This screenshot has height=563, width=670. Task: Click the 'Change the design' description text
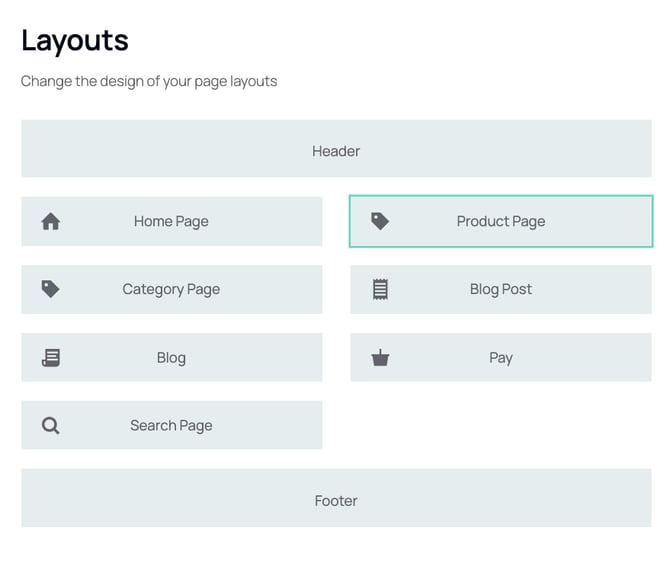[x=149, y=81]
